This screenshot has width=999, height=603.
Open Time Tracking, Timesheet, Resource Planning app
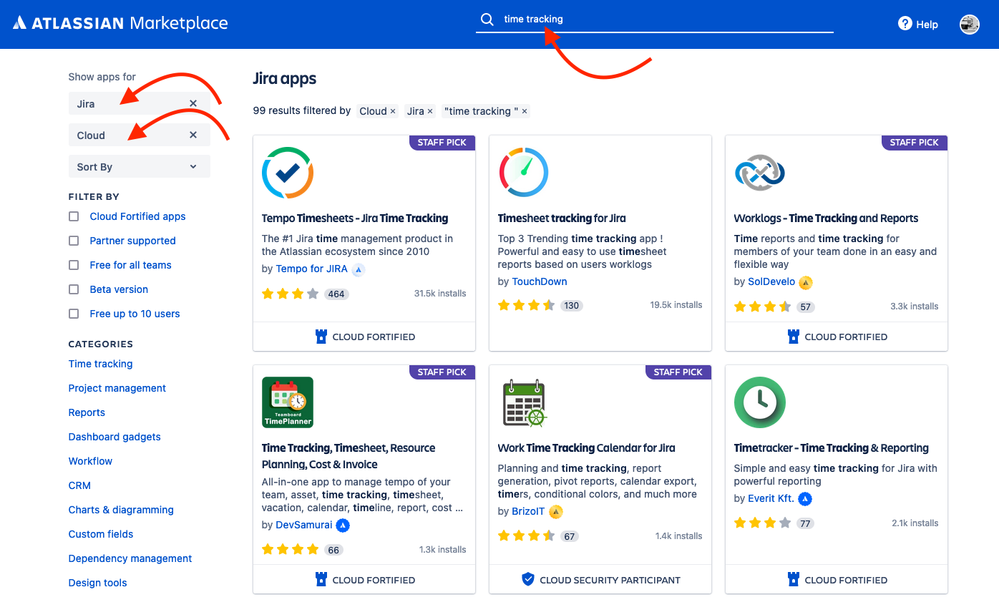click(x=349, y=456)
